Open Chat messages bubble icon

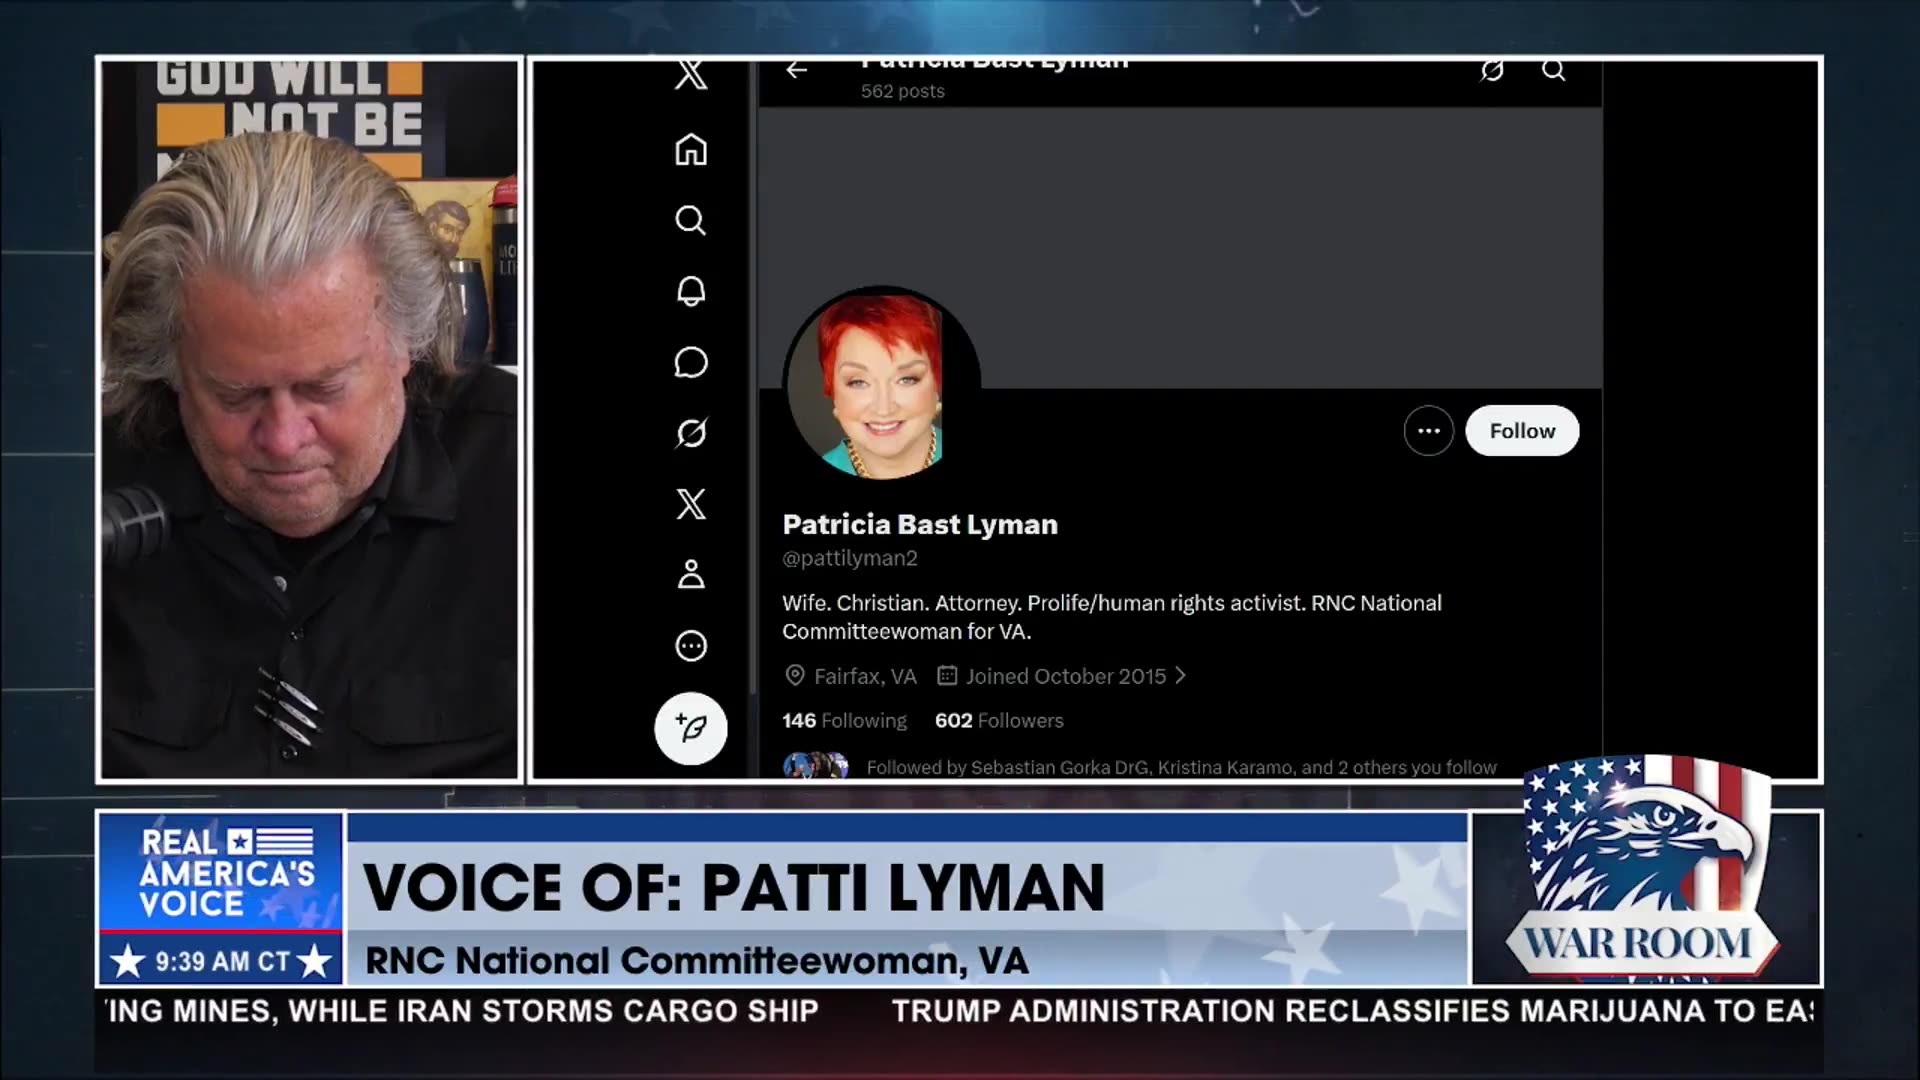click(x=691, y=362)
